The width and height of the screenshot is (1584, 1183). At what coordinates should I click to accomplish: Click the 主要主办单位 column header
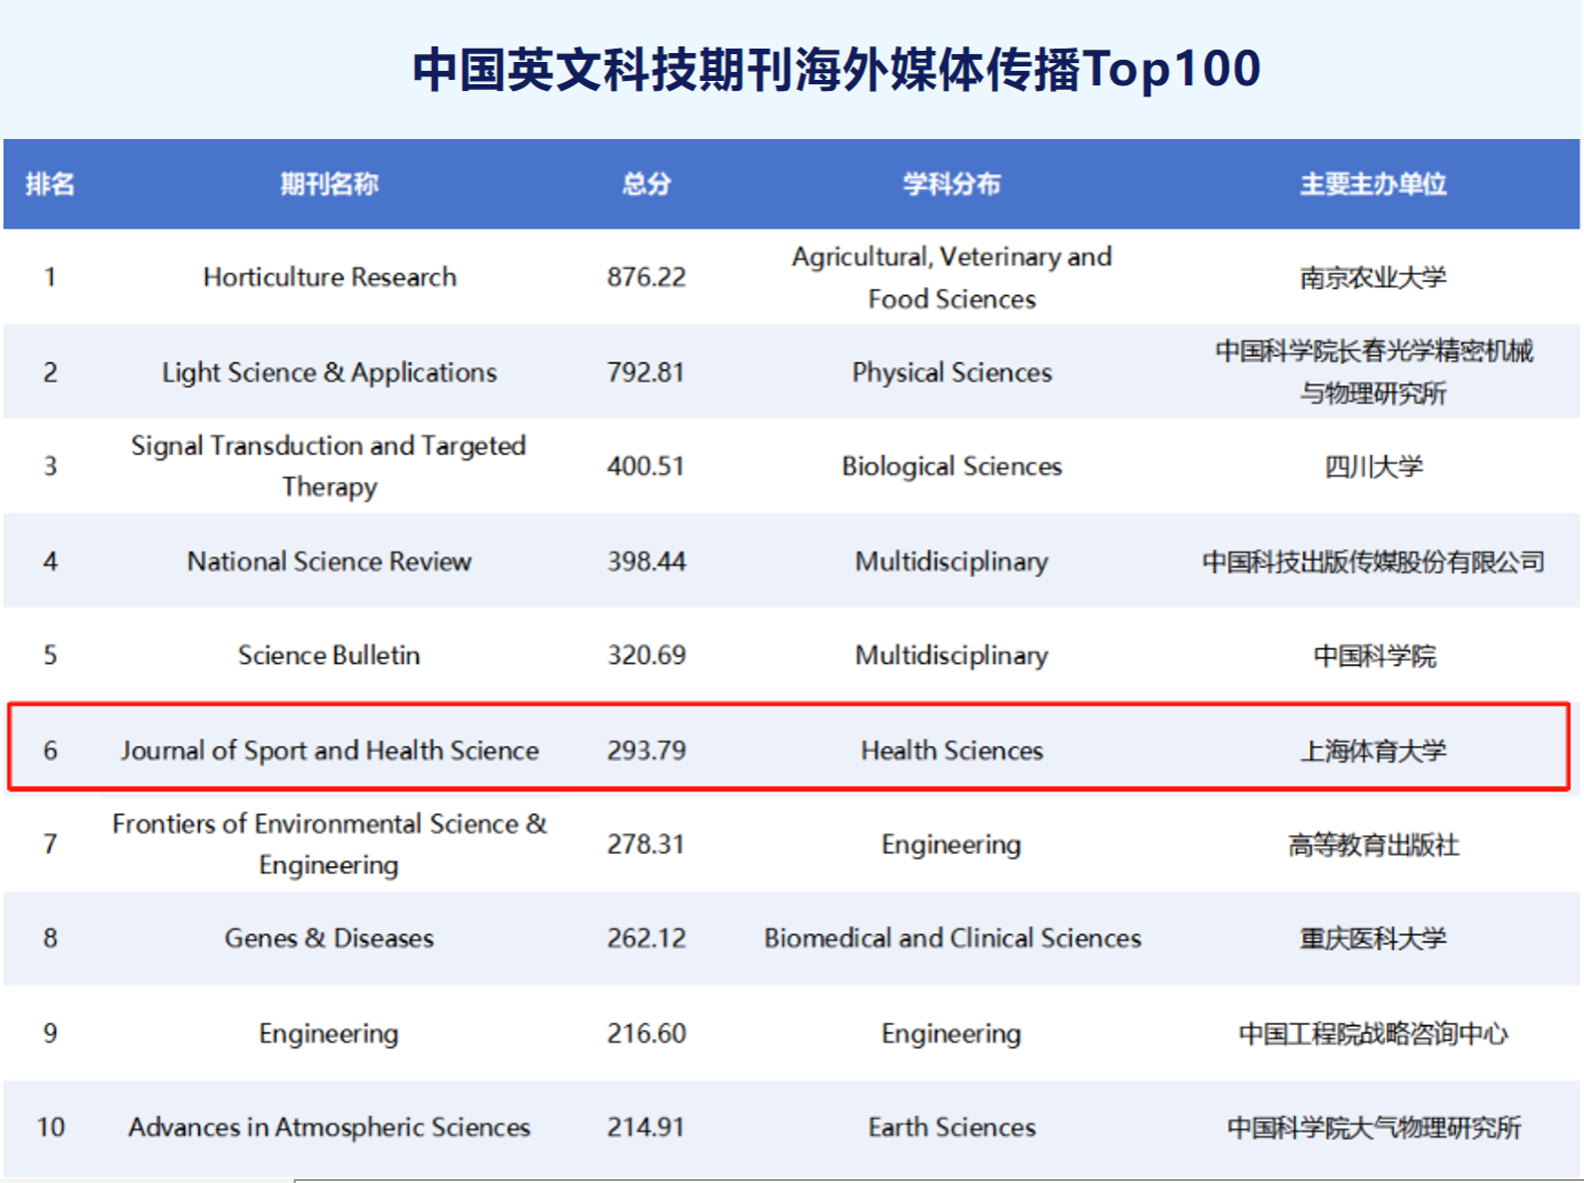pyautogui.click(x=1373, y=184)
